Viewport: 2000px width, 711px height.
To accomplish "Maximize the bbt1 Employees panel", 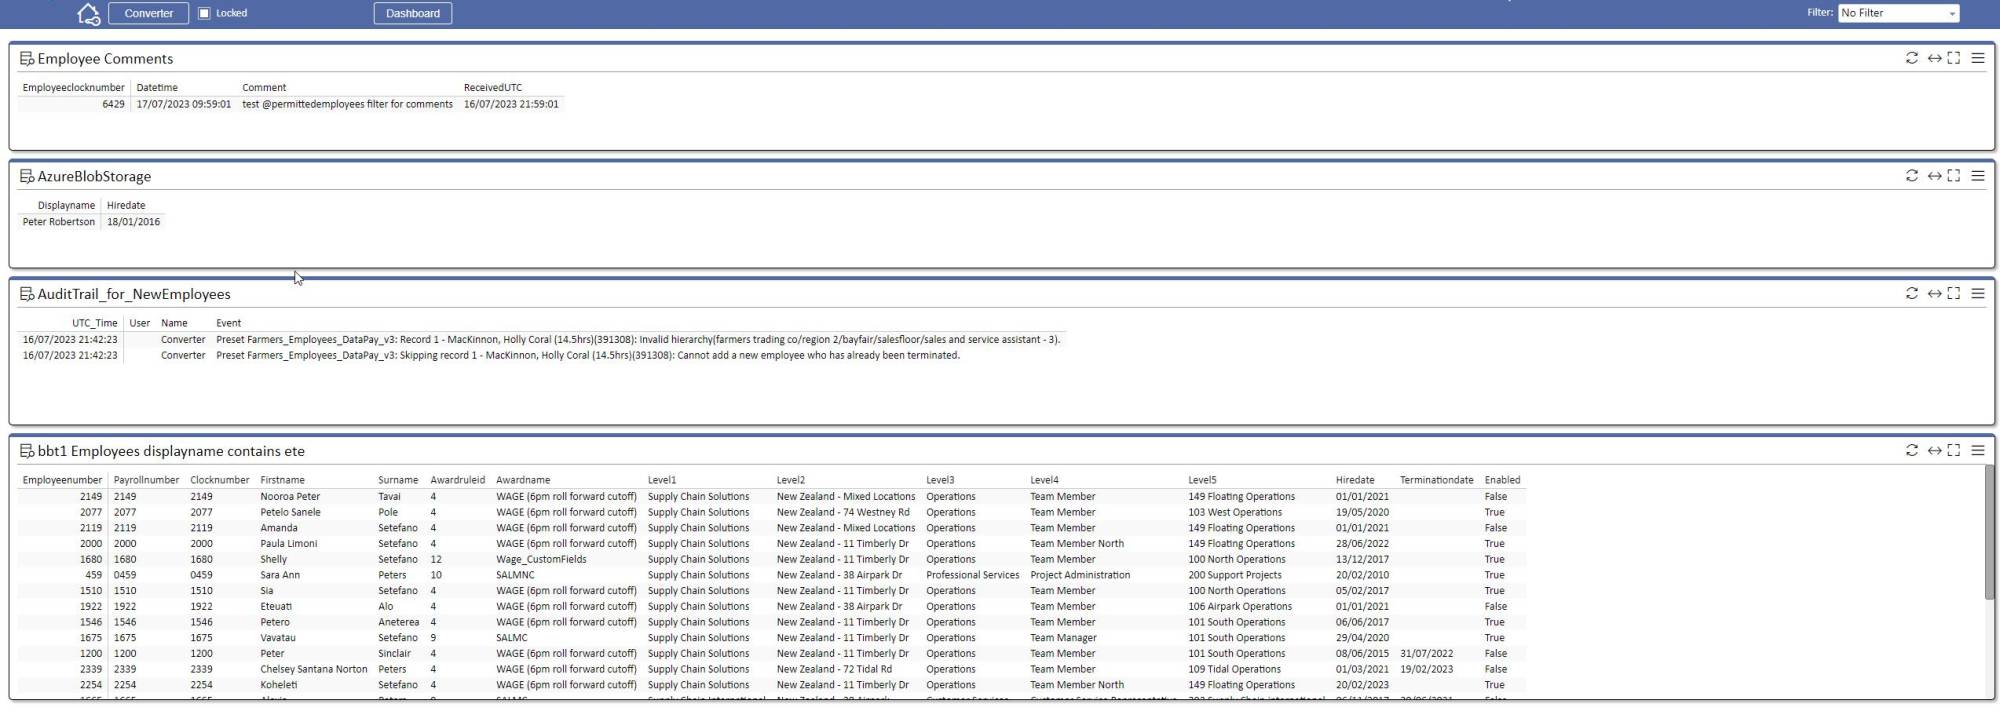I will (x=1954, y=450).
